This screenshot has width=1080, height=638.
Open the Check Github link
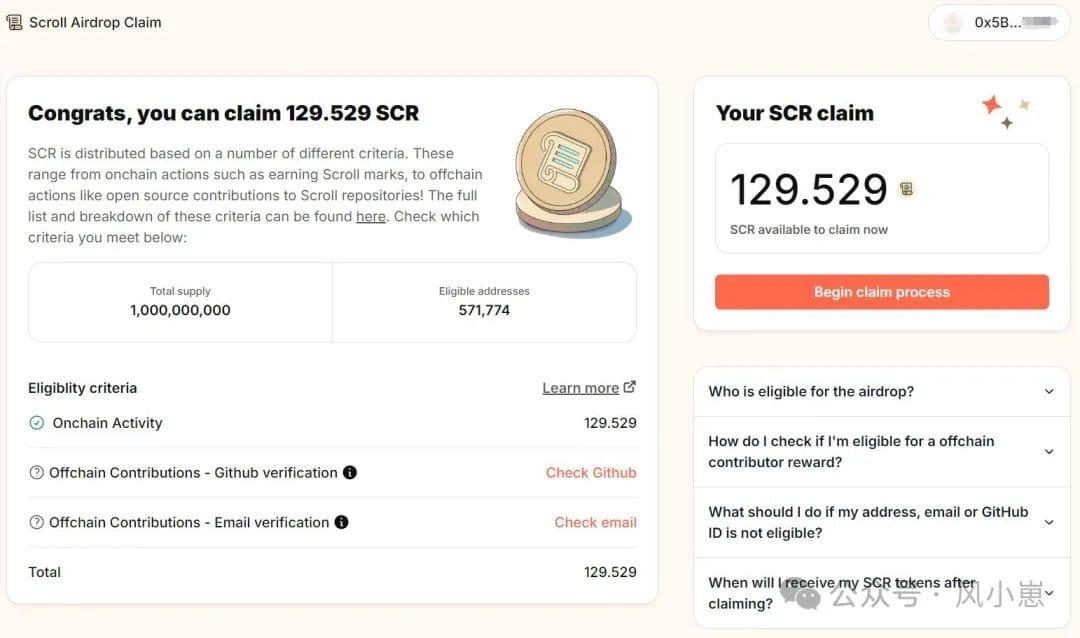click(x=591, y=473)
